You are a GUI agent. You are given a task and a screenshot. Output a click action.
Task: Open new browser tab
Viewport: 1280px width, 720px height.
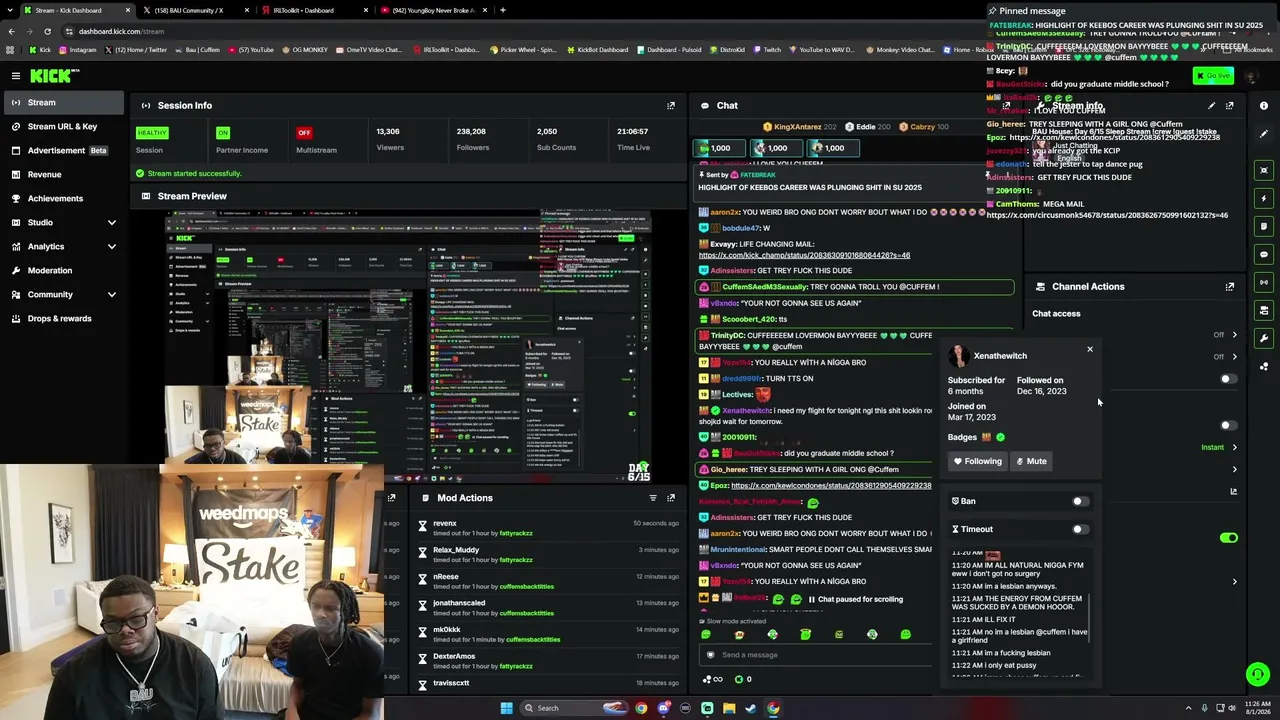point(502,10)
